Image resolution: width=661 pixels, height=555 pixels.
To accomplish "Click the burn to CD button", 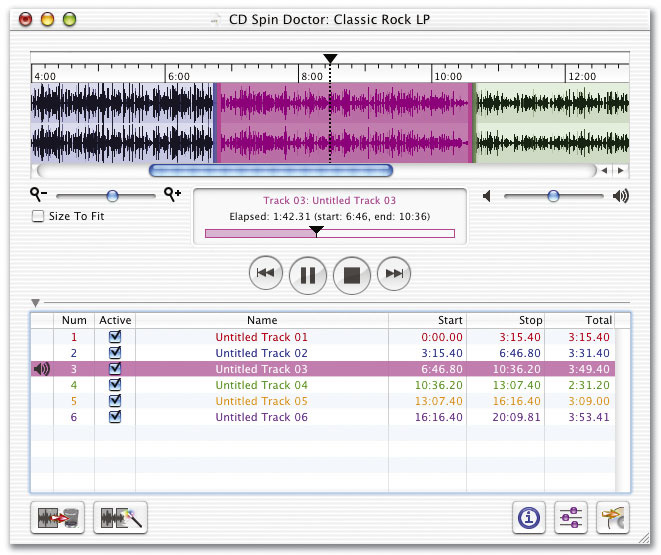I will pos(613,517).
